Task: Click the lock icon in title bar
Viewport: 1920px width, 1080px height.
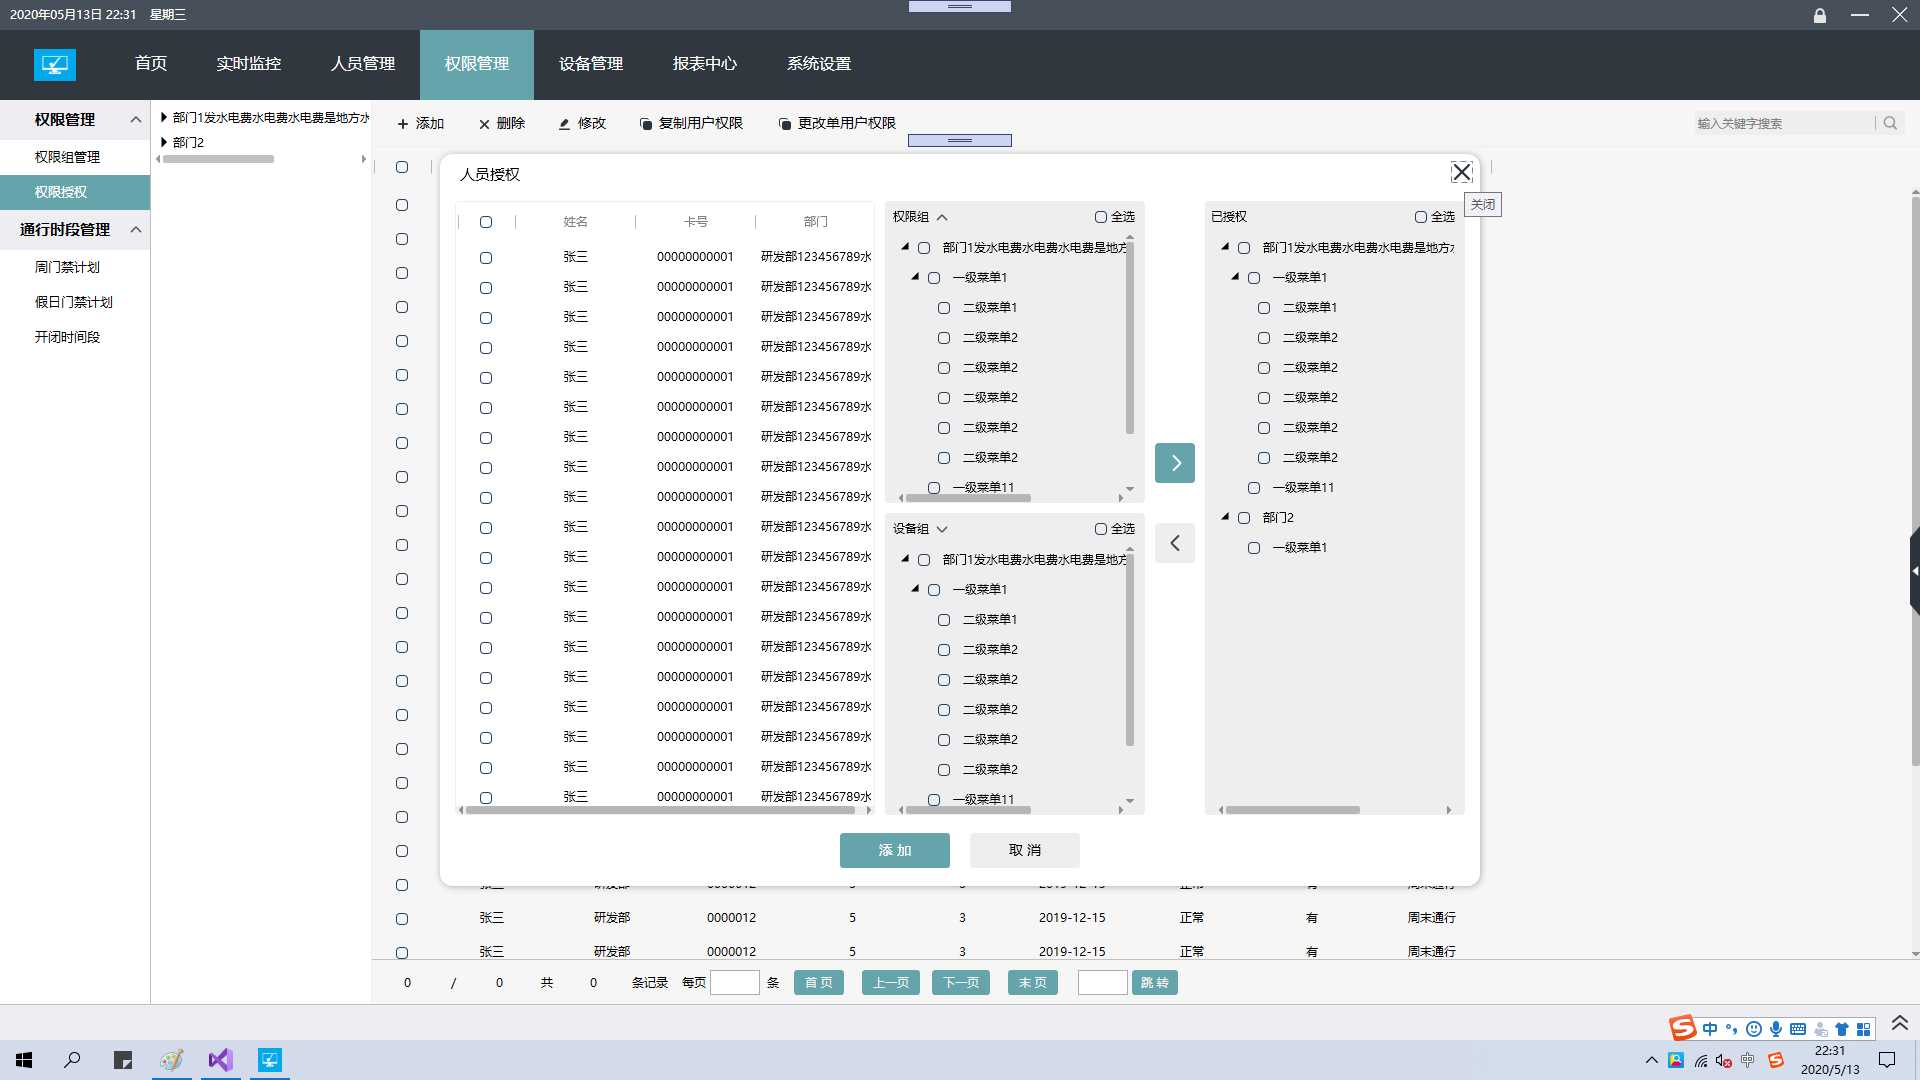Action: [x=1820, y=15]
